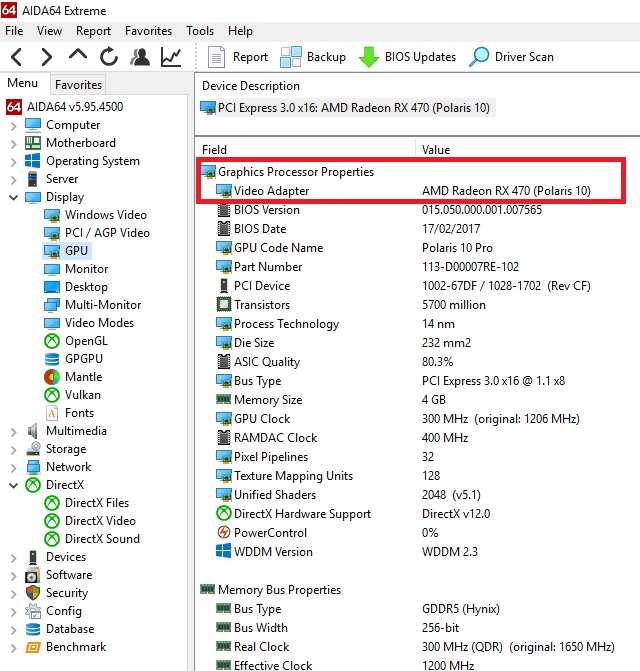Viewport: 640px width, 671px height.
Task: Open the File menu
Action: [14, 31]
